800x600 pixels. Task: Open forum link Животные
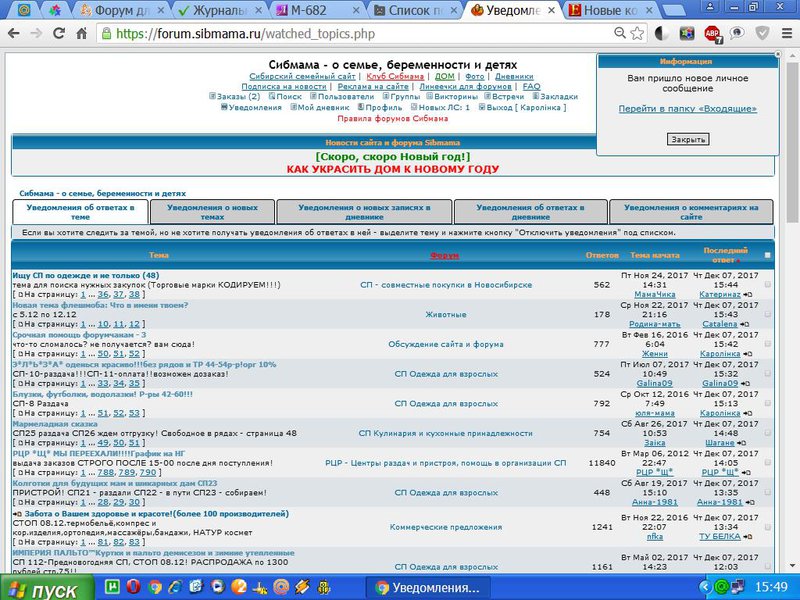[x=446, y=314]
